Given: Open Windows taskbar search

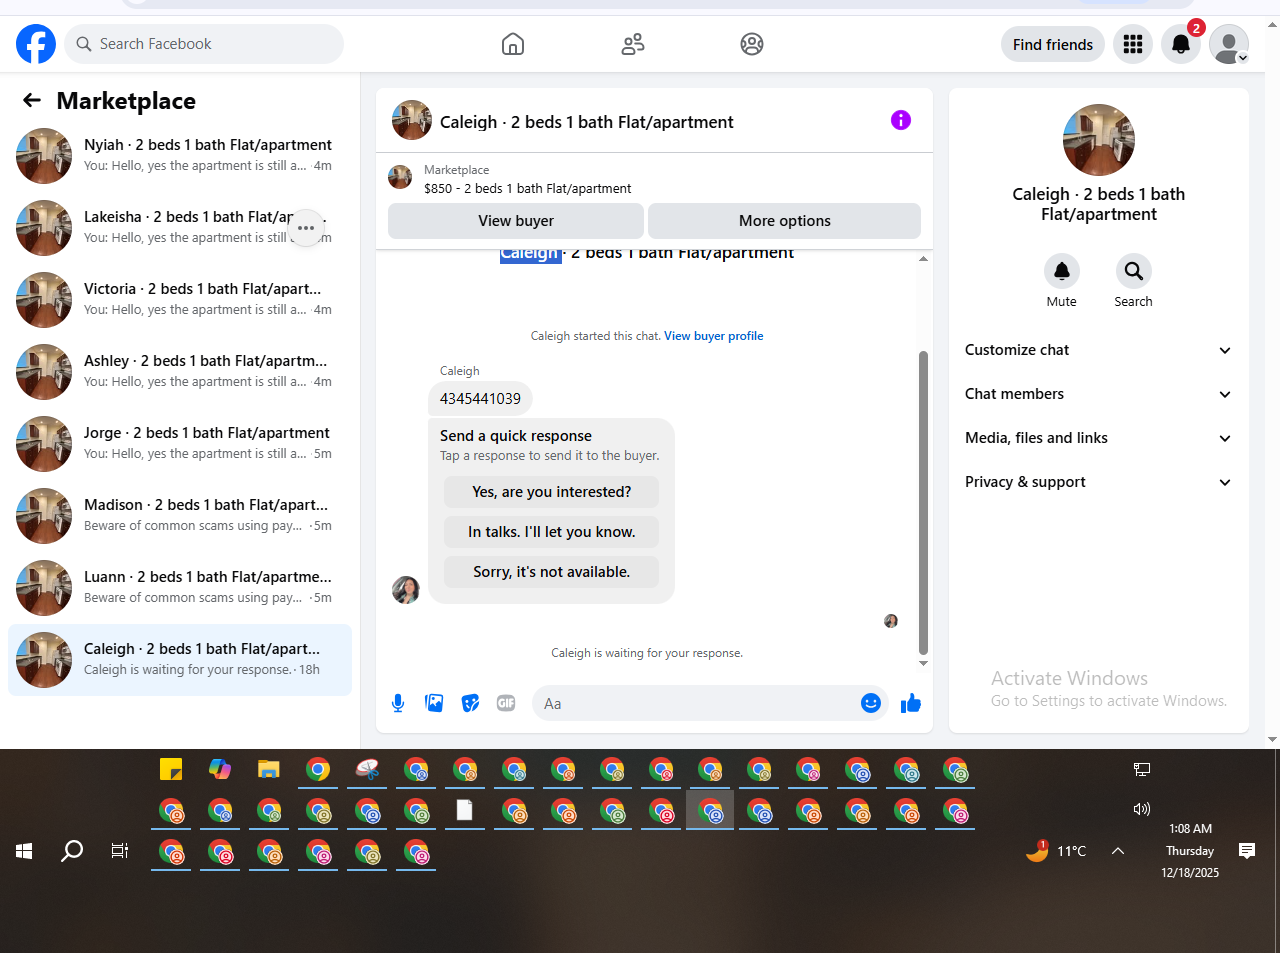Looking at the screenshot, I should [72, 851].
